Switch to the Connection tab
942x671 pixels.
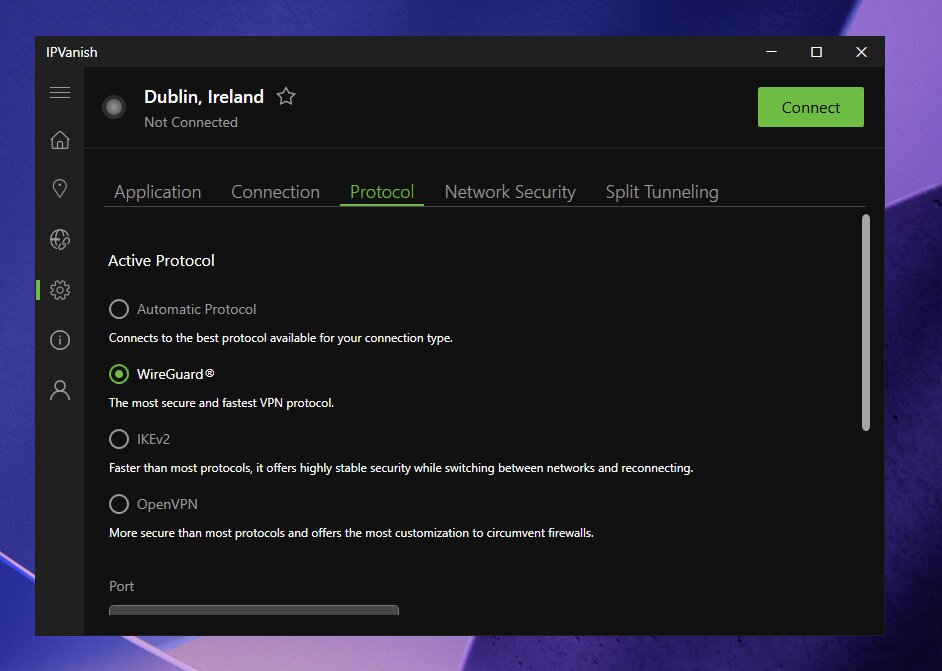pos(275,192)
